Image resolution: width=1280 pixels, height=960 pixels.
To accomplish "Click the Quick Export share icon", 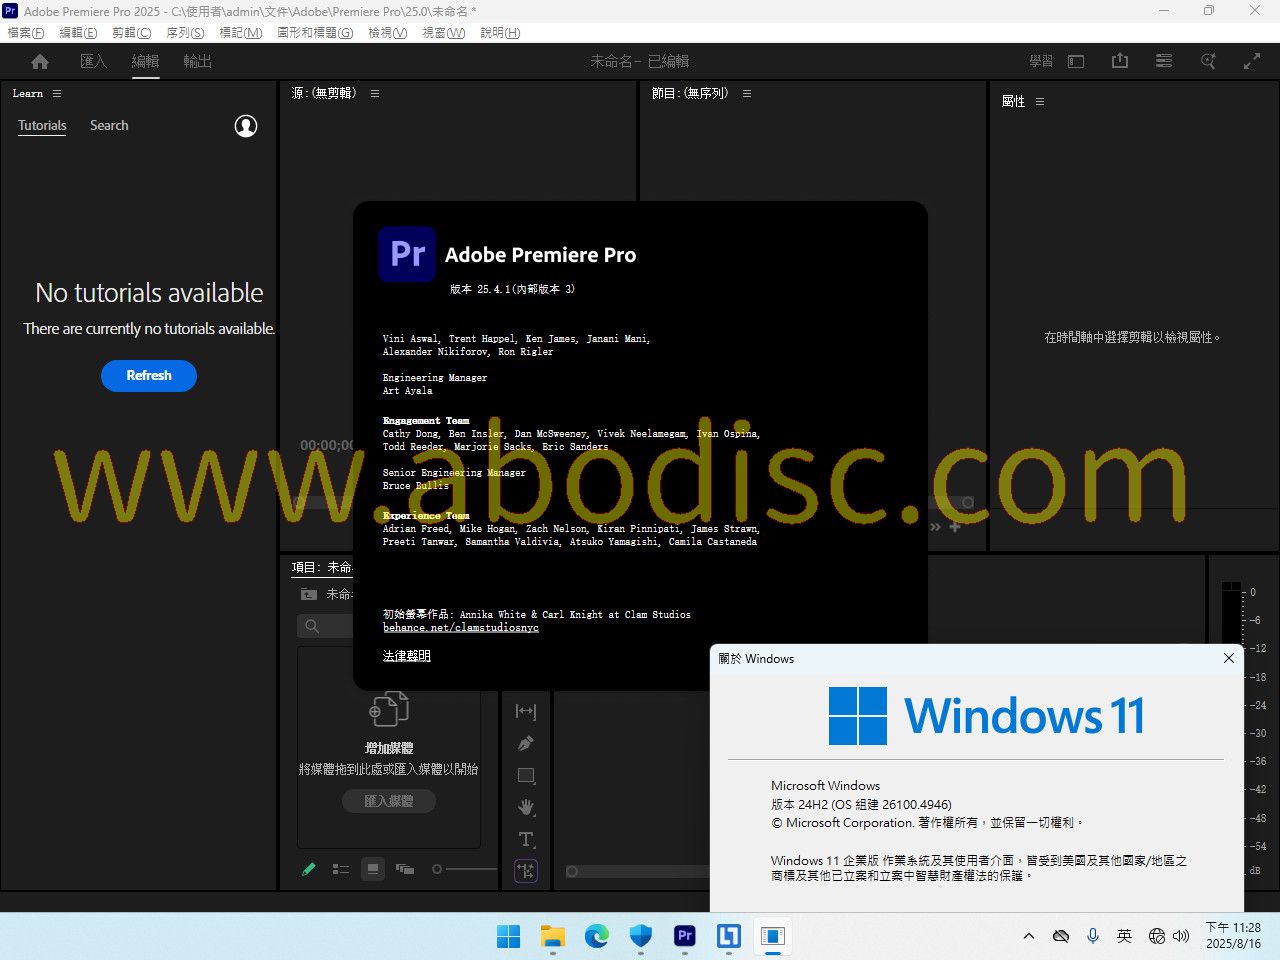I will pos(1120,61).
